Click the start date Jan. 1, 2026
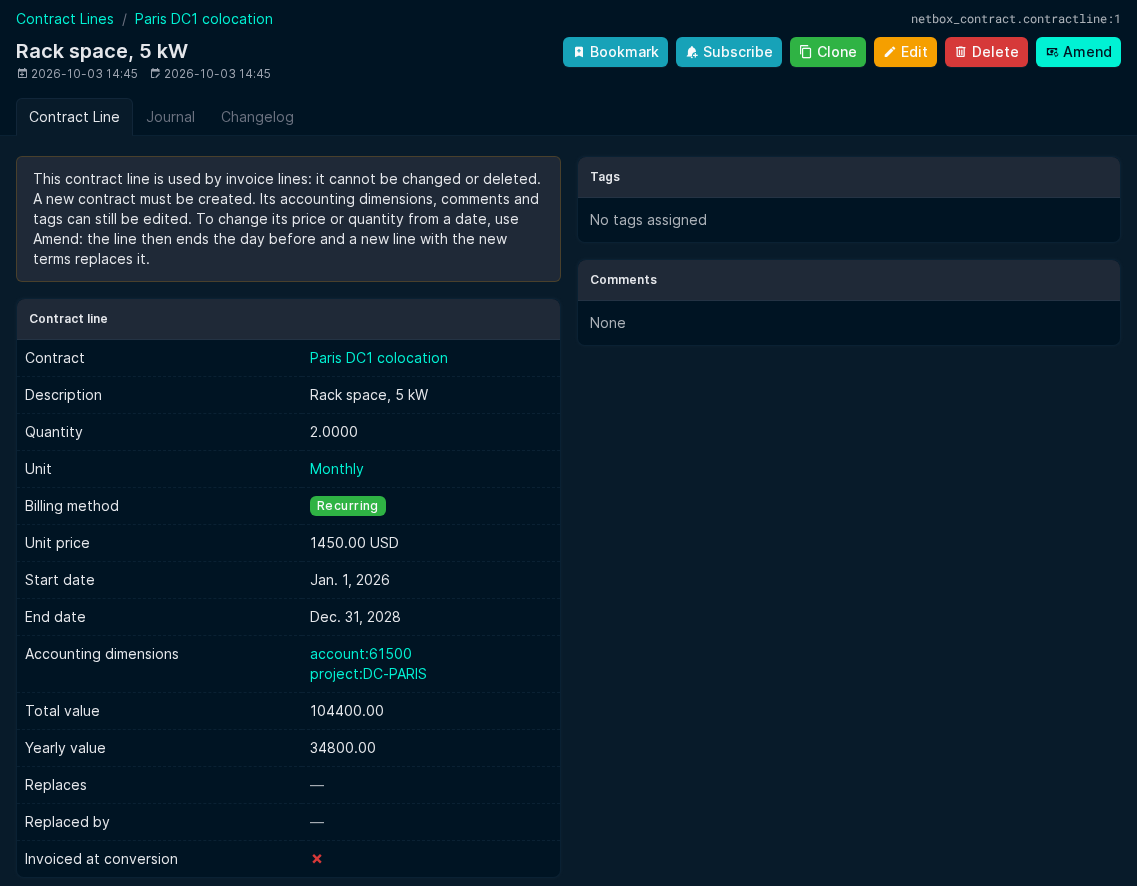Image resolution: width=1137 pixels, height=886 pixels. tap(350, 580)
